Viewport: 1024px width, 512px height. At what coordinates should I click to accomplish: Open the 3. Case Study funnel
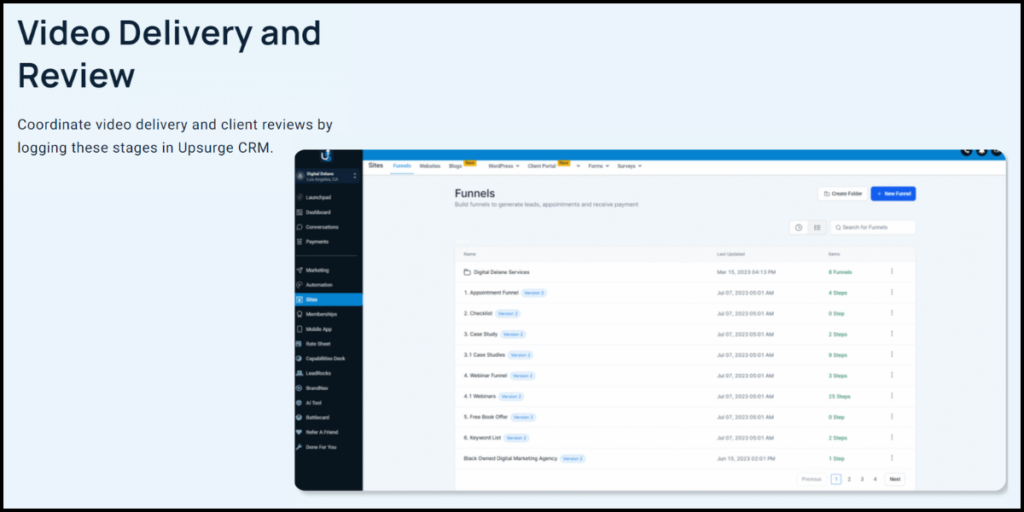[481, 334]
